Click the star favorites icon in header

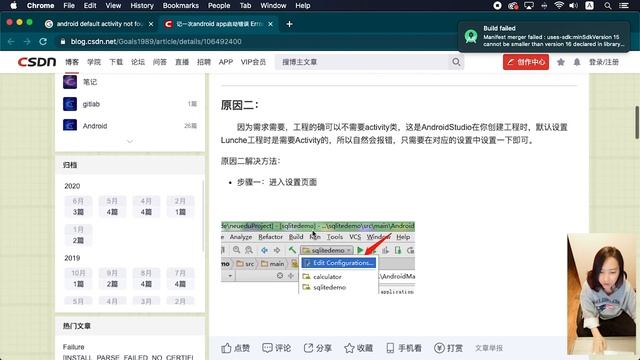(561, 62)
